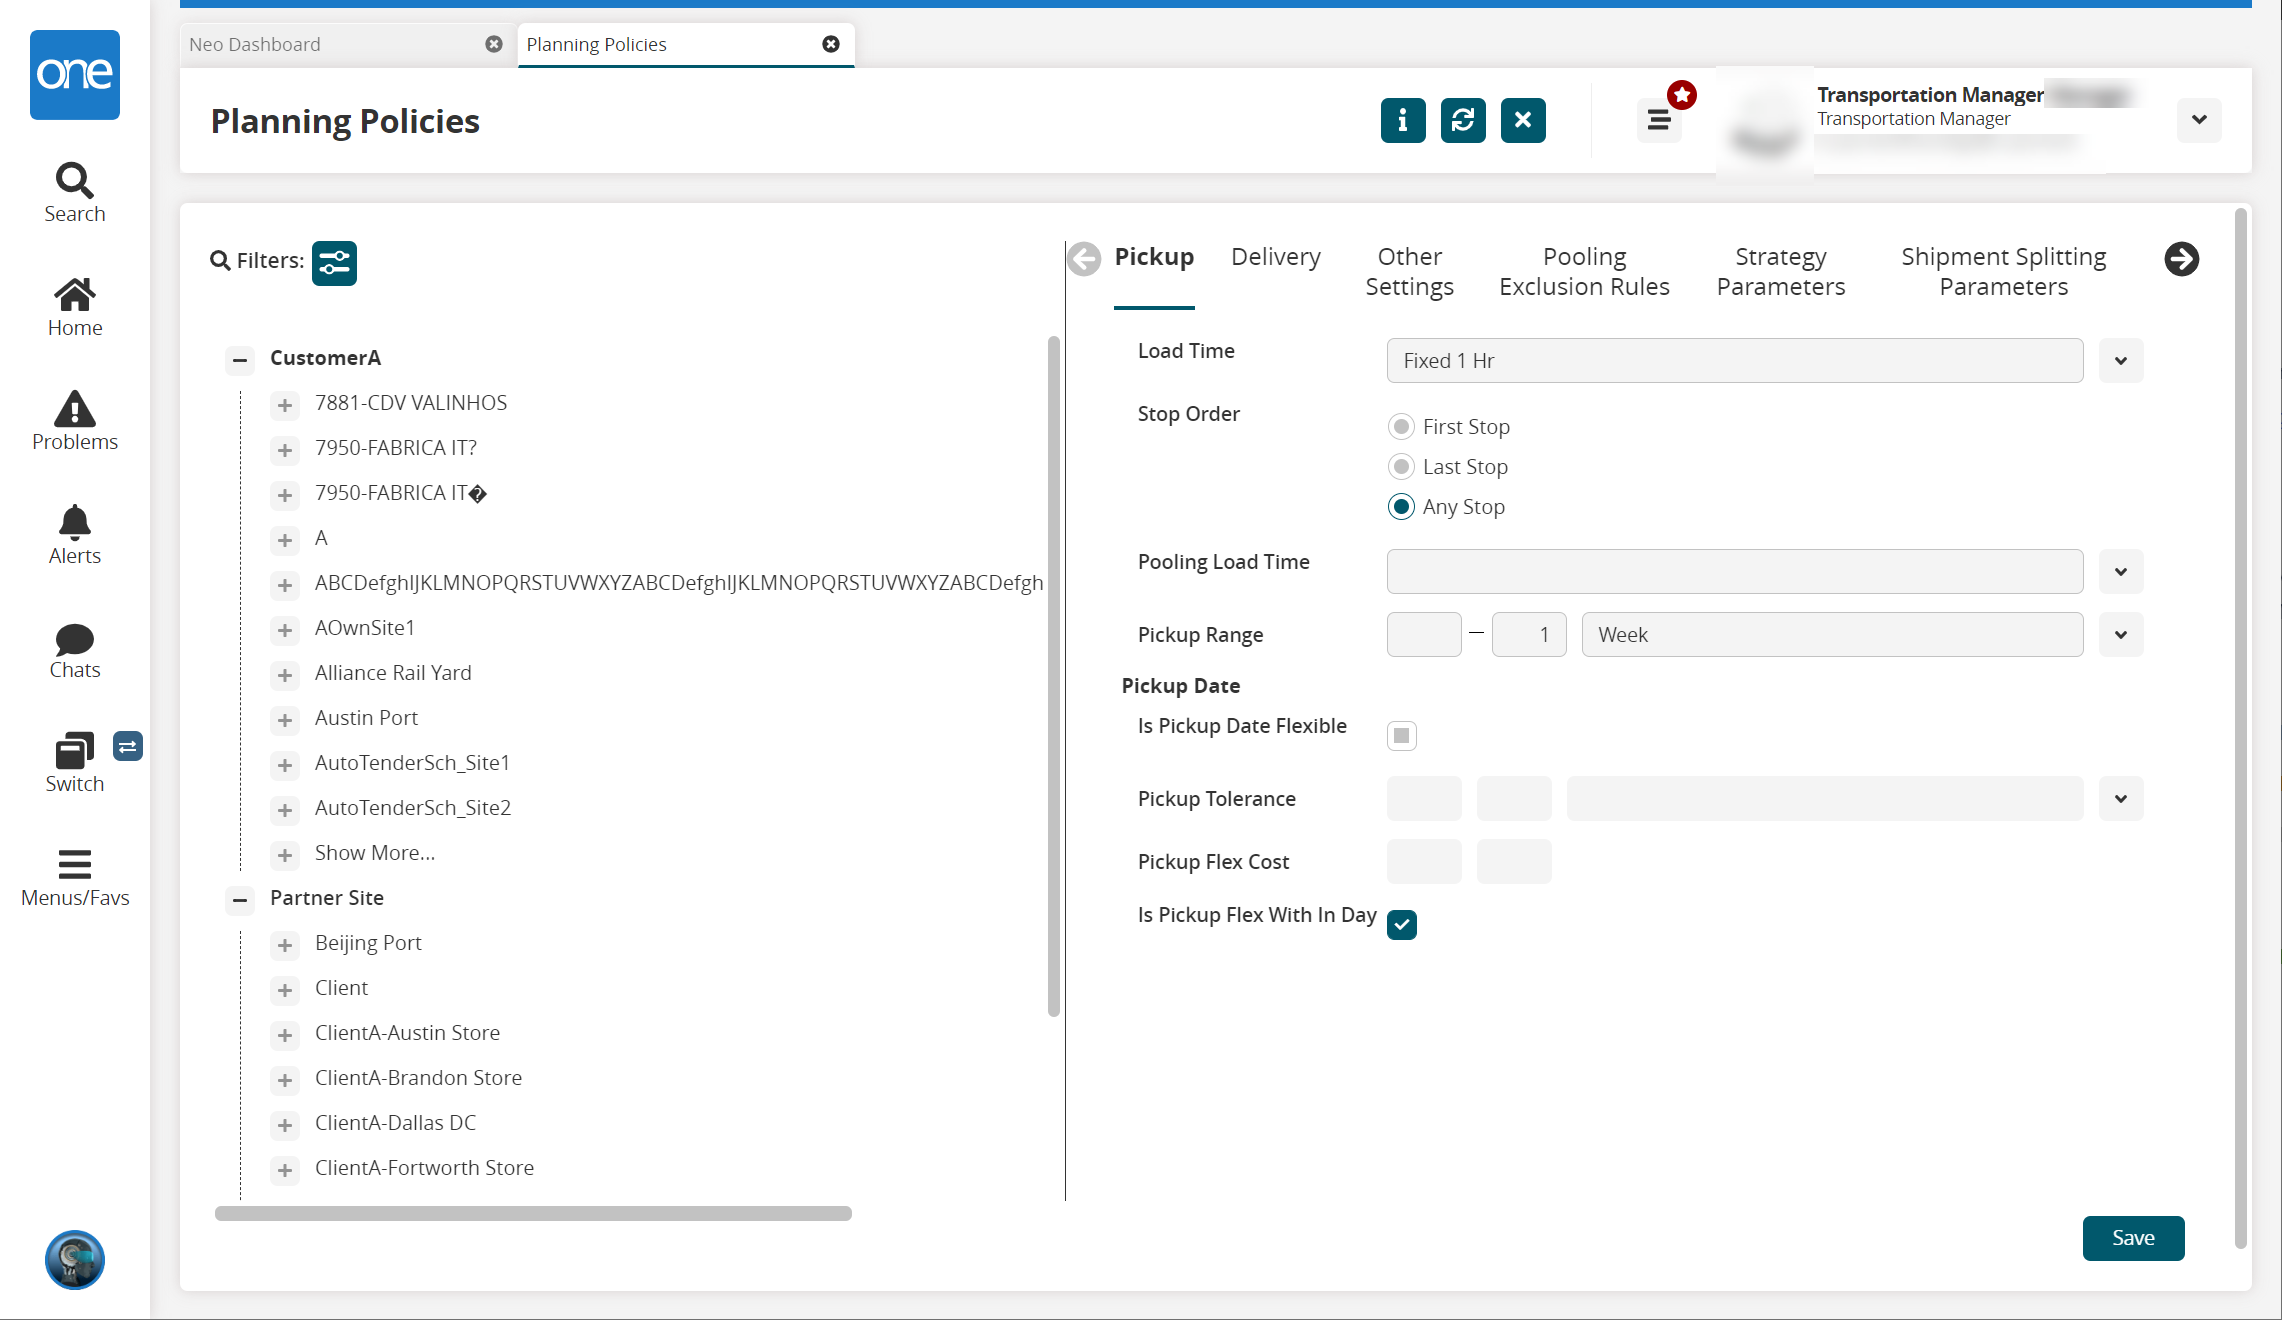
Task: Open the Load Time dropdown
Action: point(2120,361)
